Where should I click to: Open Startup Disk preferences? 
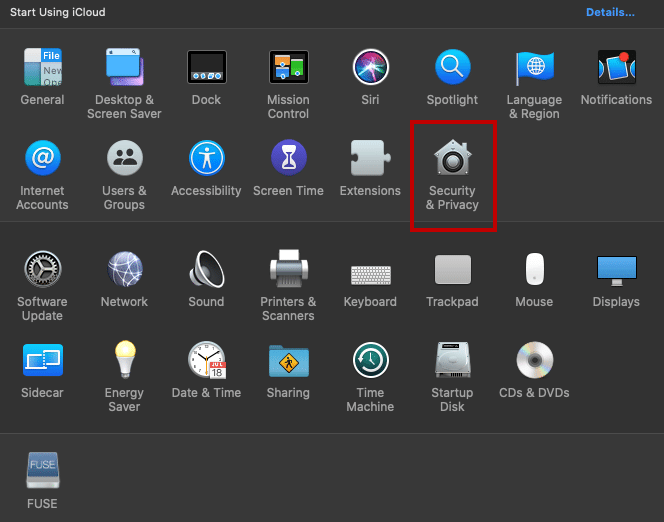452,360
